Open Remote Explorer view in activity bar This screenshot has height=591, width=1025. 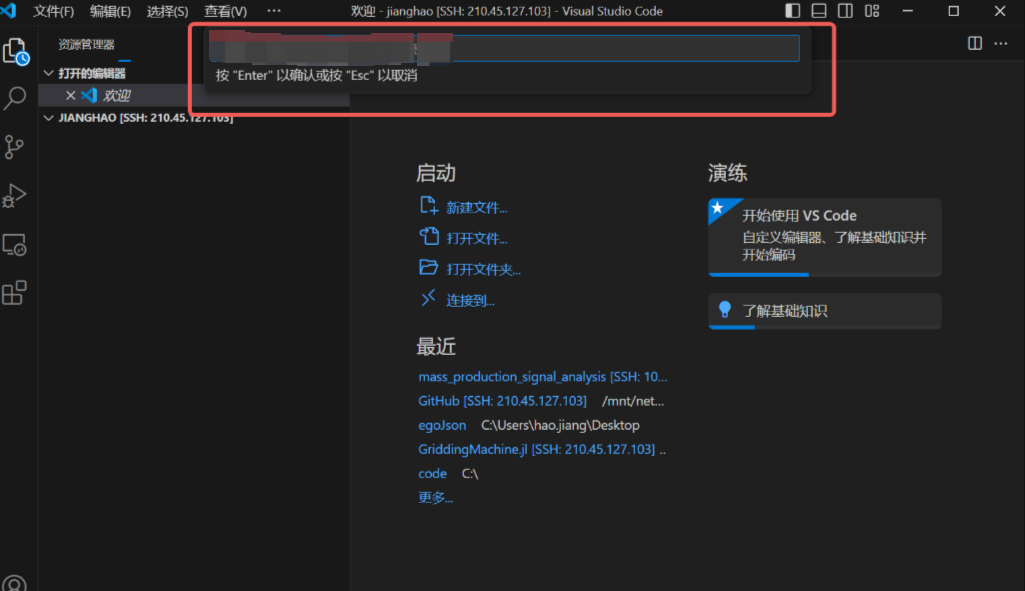14,245
